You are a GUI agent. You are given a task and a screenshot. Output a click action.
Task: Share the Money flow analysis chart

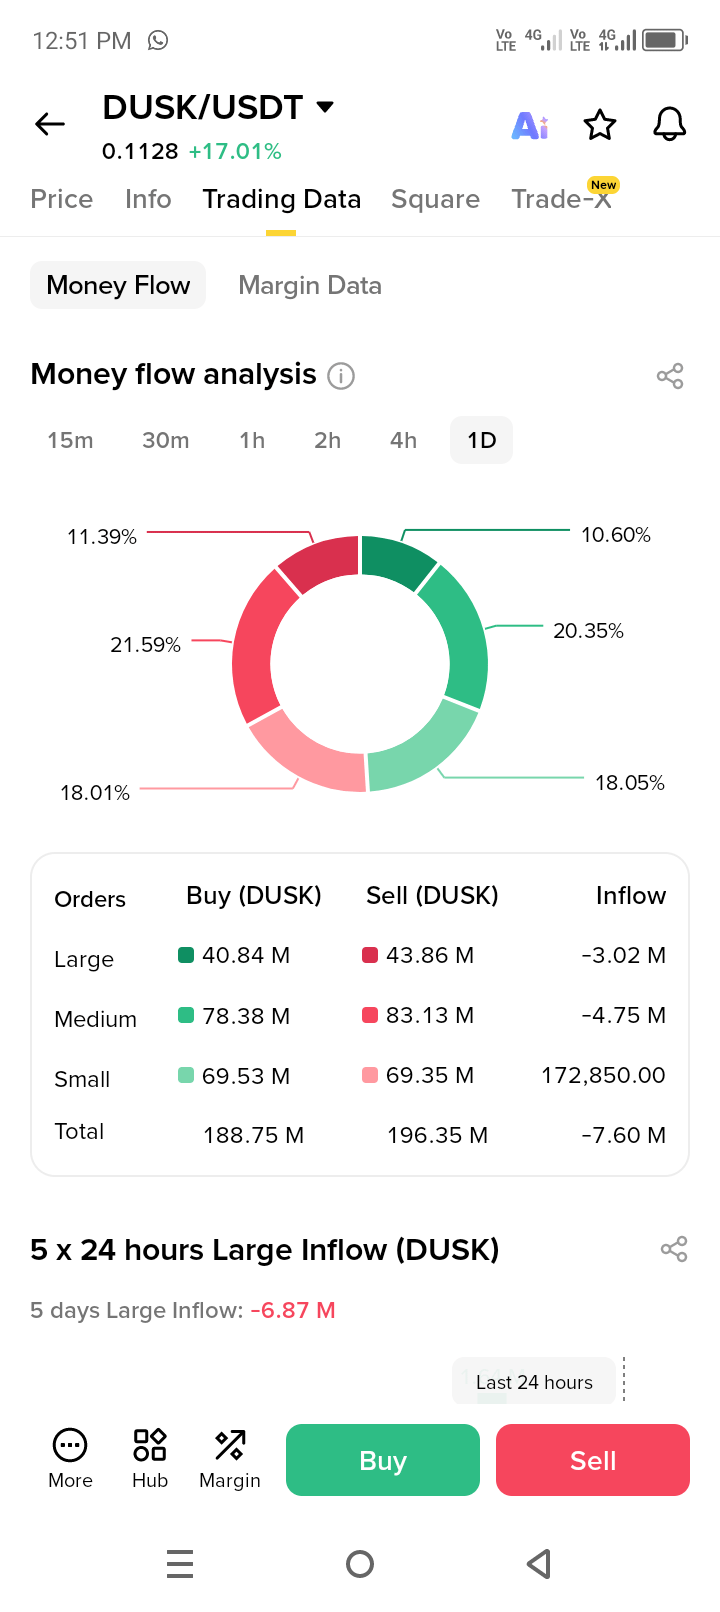[x=670, y=376]
